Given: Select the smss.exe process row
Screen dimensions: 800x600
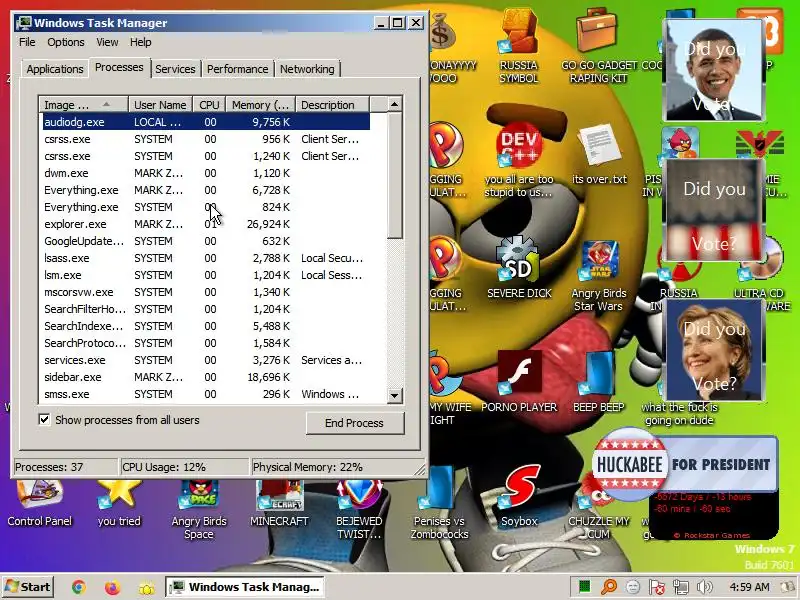Looking at the screenshot, I should point(206,394).
